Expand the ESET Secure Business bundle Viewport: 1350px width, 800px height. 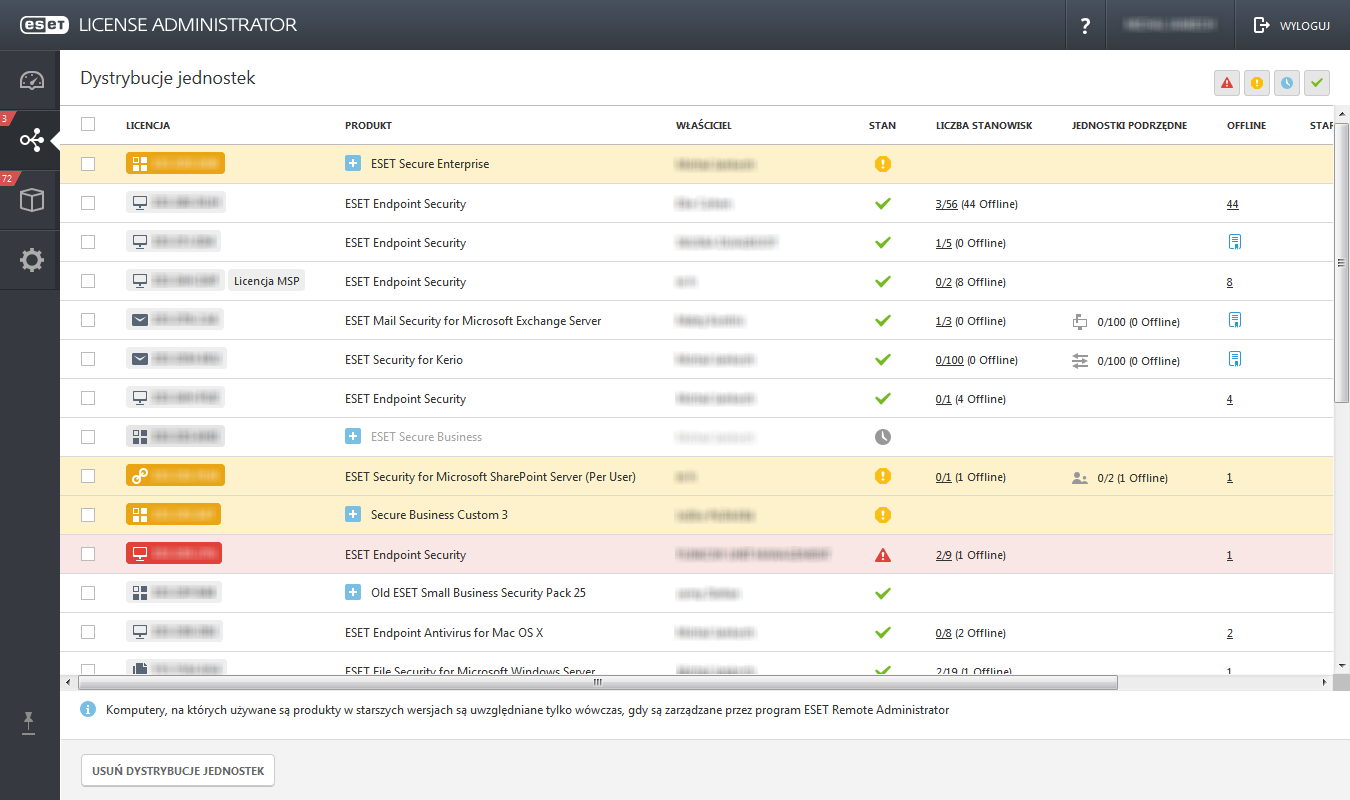(352, 437)
